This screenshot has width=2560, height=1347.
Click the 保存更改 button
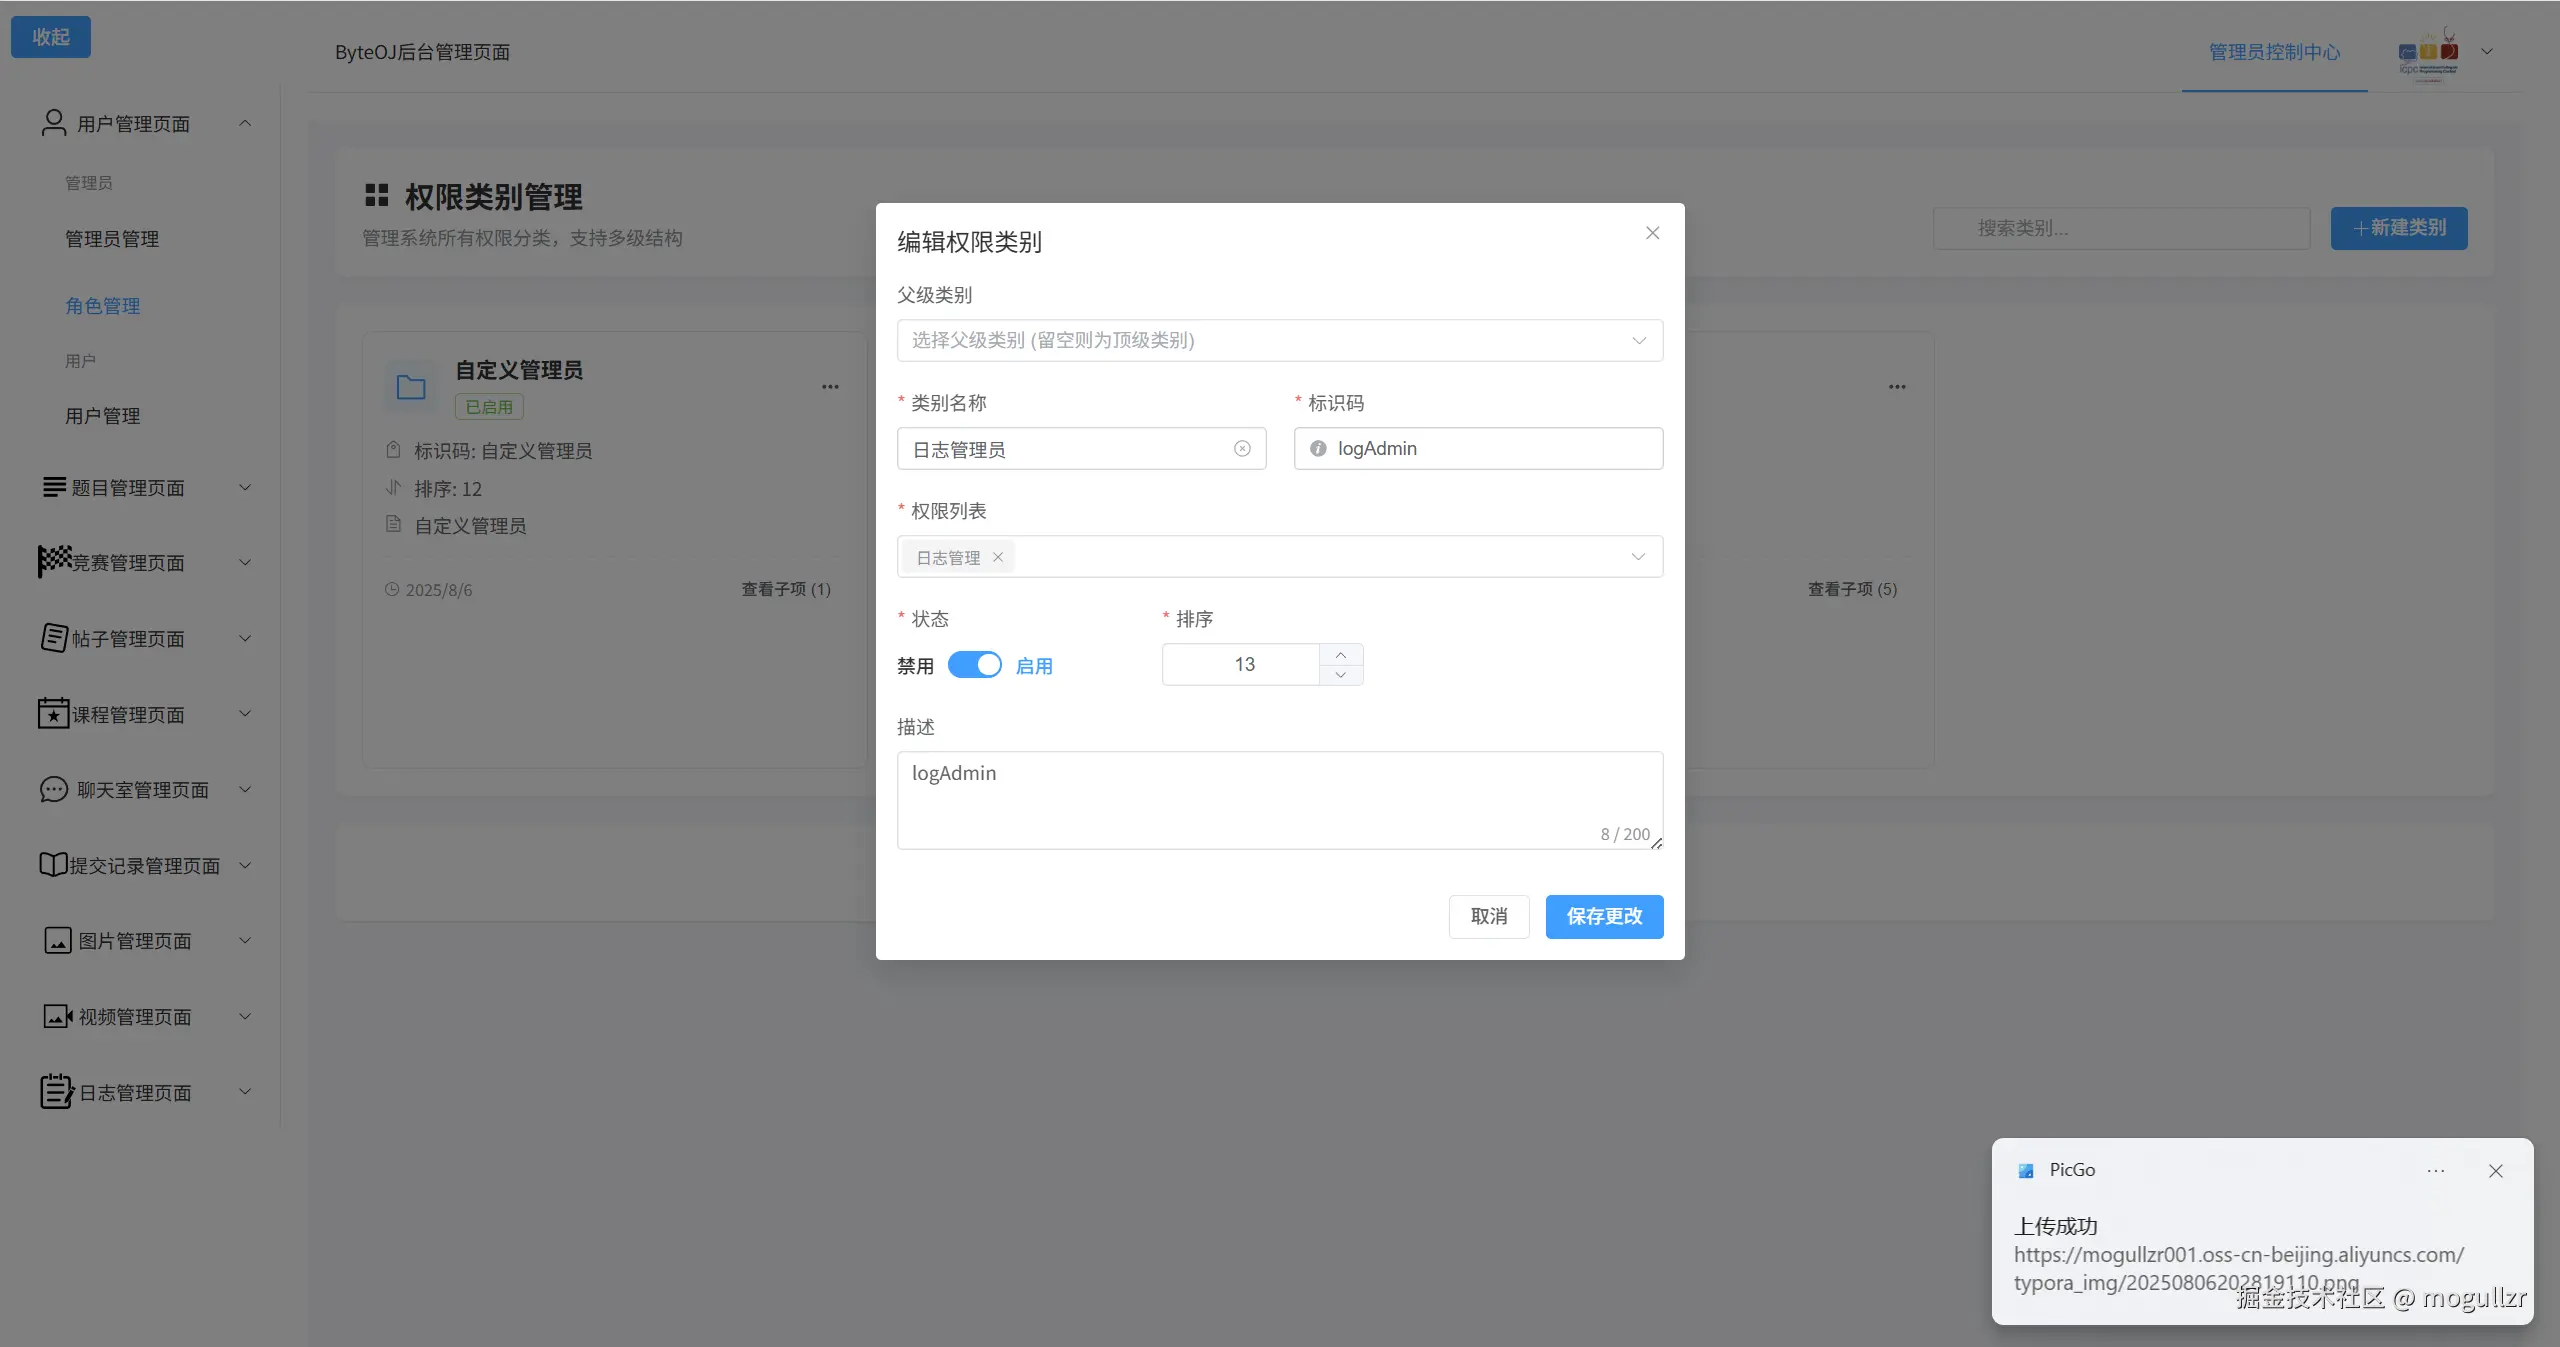coord(1604,917)
